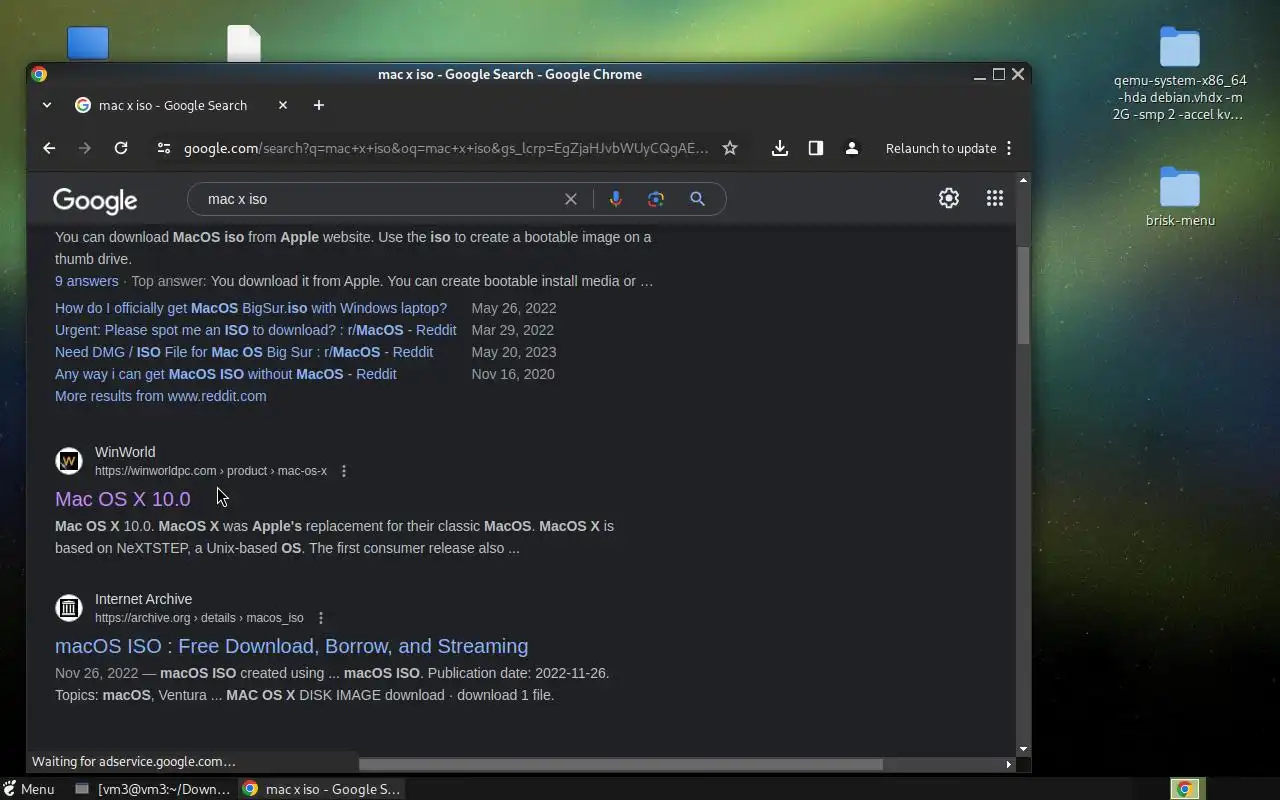
Task: Click the vertical scrollbar thumb
Action: click(1023, 295)
